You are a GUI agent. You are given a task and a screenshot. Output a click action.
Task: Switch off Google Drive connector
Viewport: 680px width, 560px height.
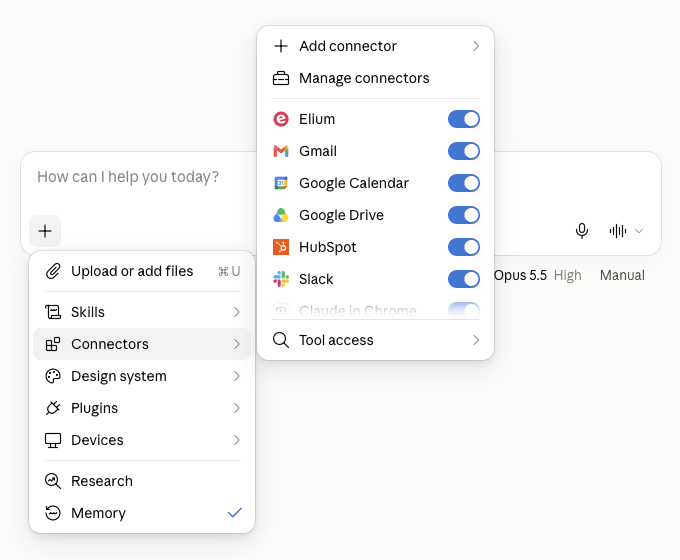pos(464,215)
